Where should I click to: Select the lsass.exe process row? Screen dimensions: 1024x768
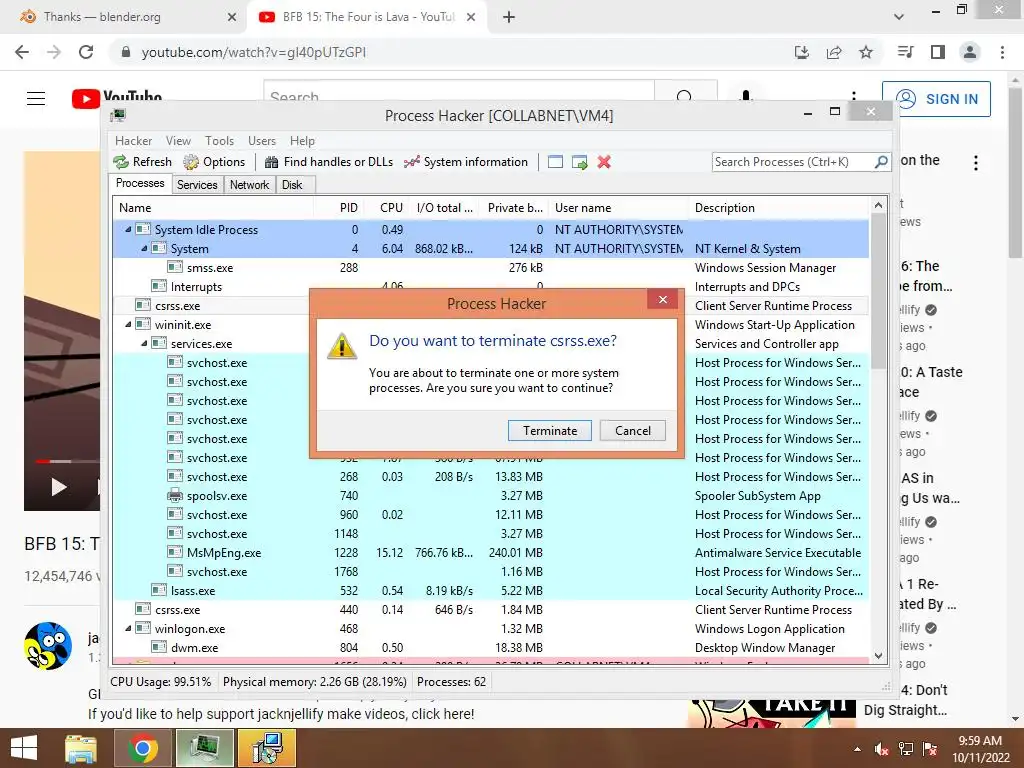tap(490, 590)
